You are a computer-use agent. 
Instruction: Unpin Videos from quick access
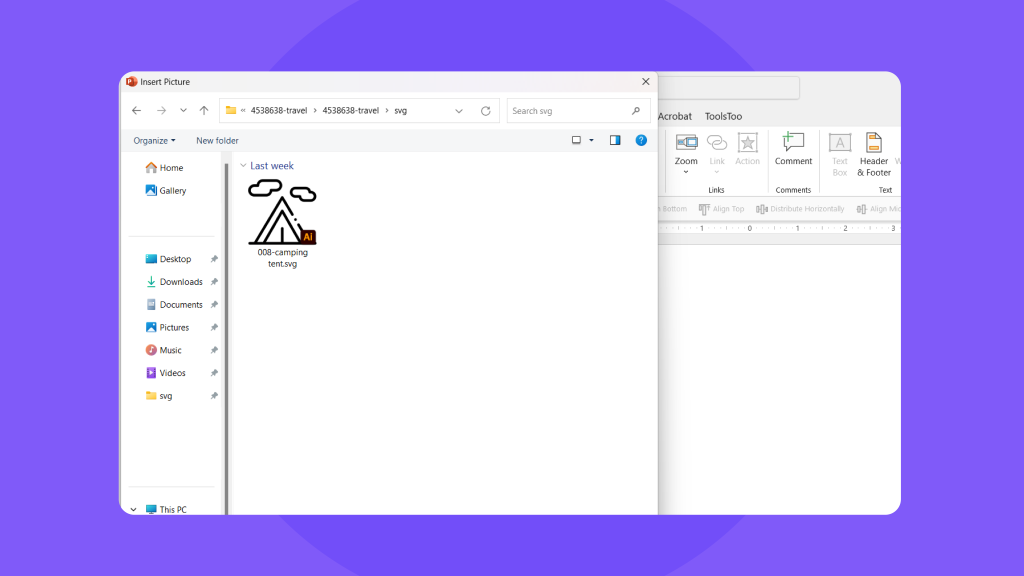(214, 372)
